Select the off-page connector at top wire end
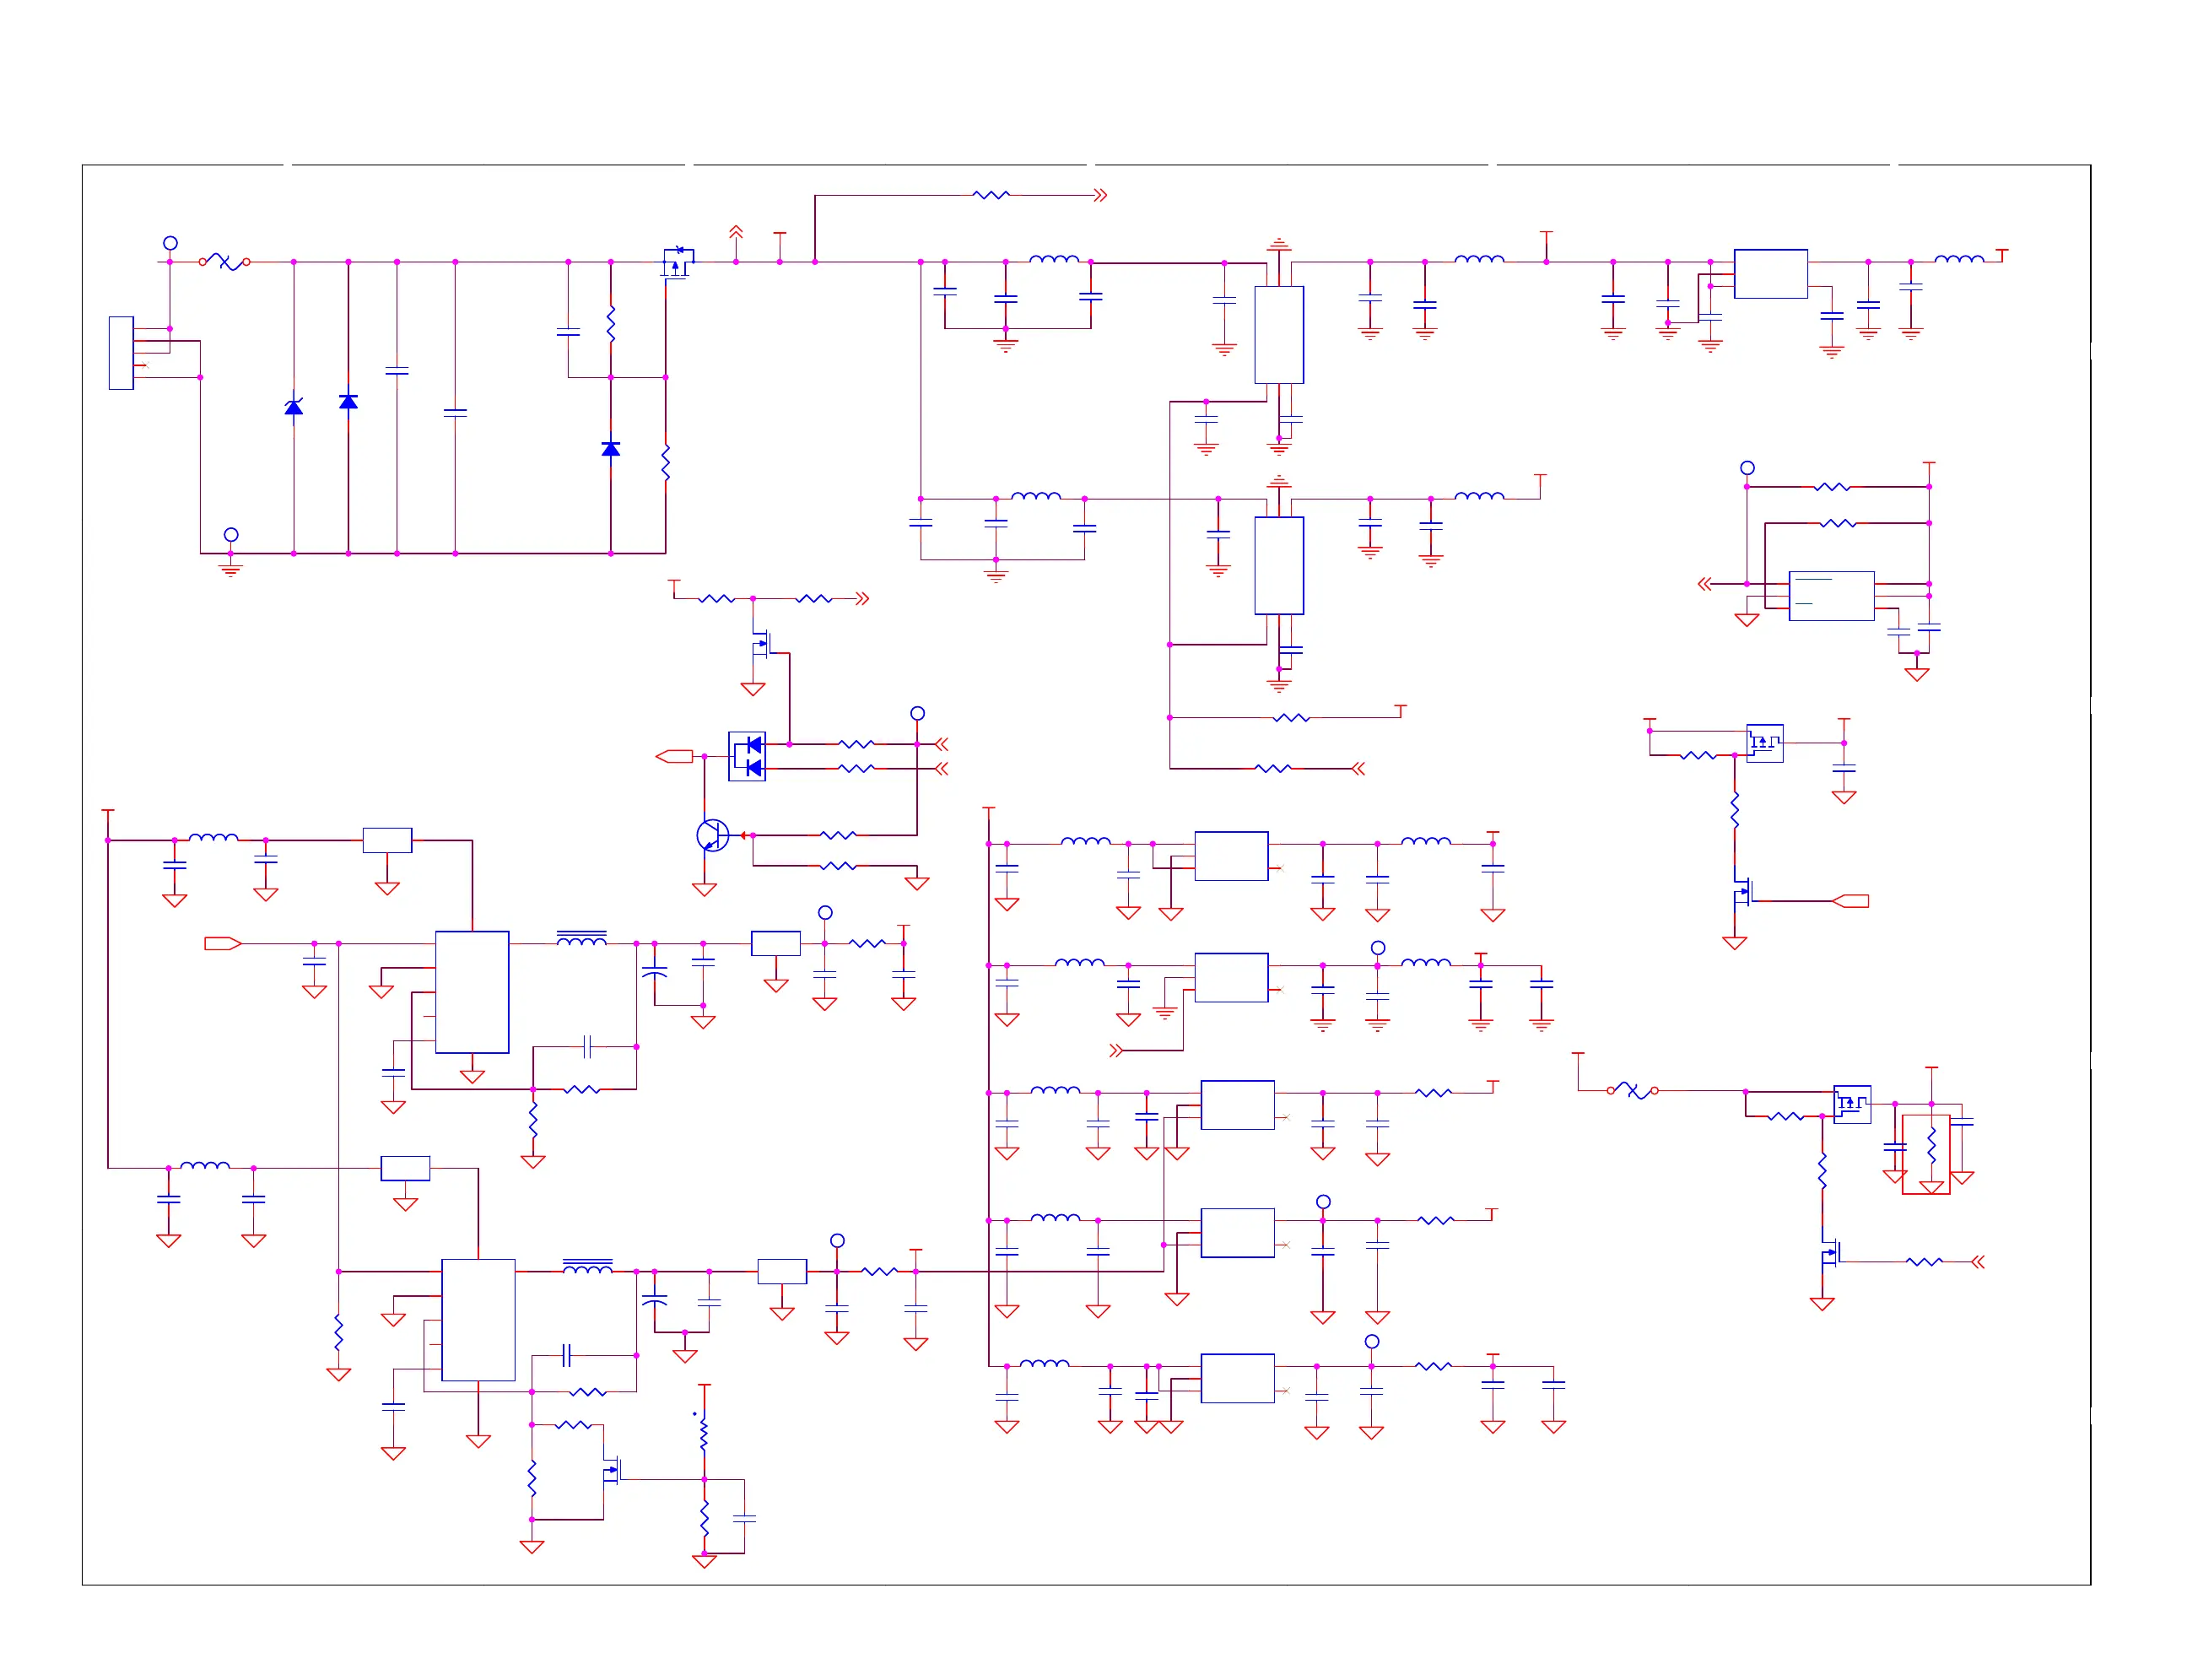The width and height of the screenshot is (2187, 1680). [x=1100, y=195]
